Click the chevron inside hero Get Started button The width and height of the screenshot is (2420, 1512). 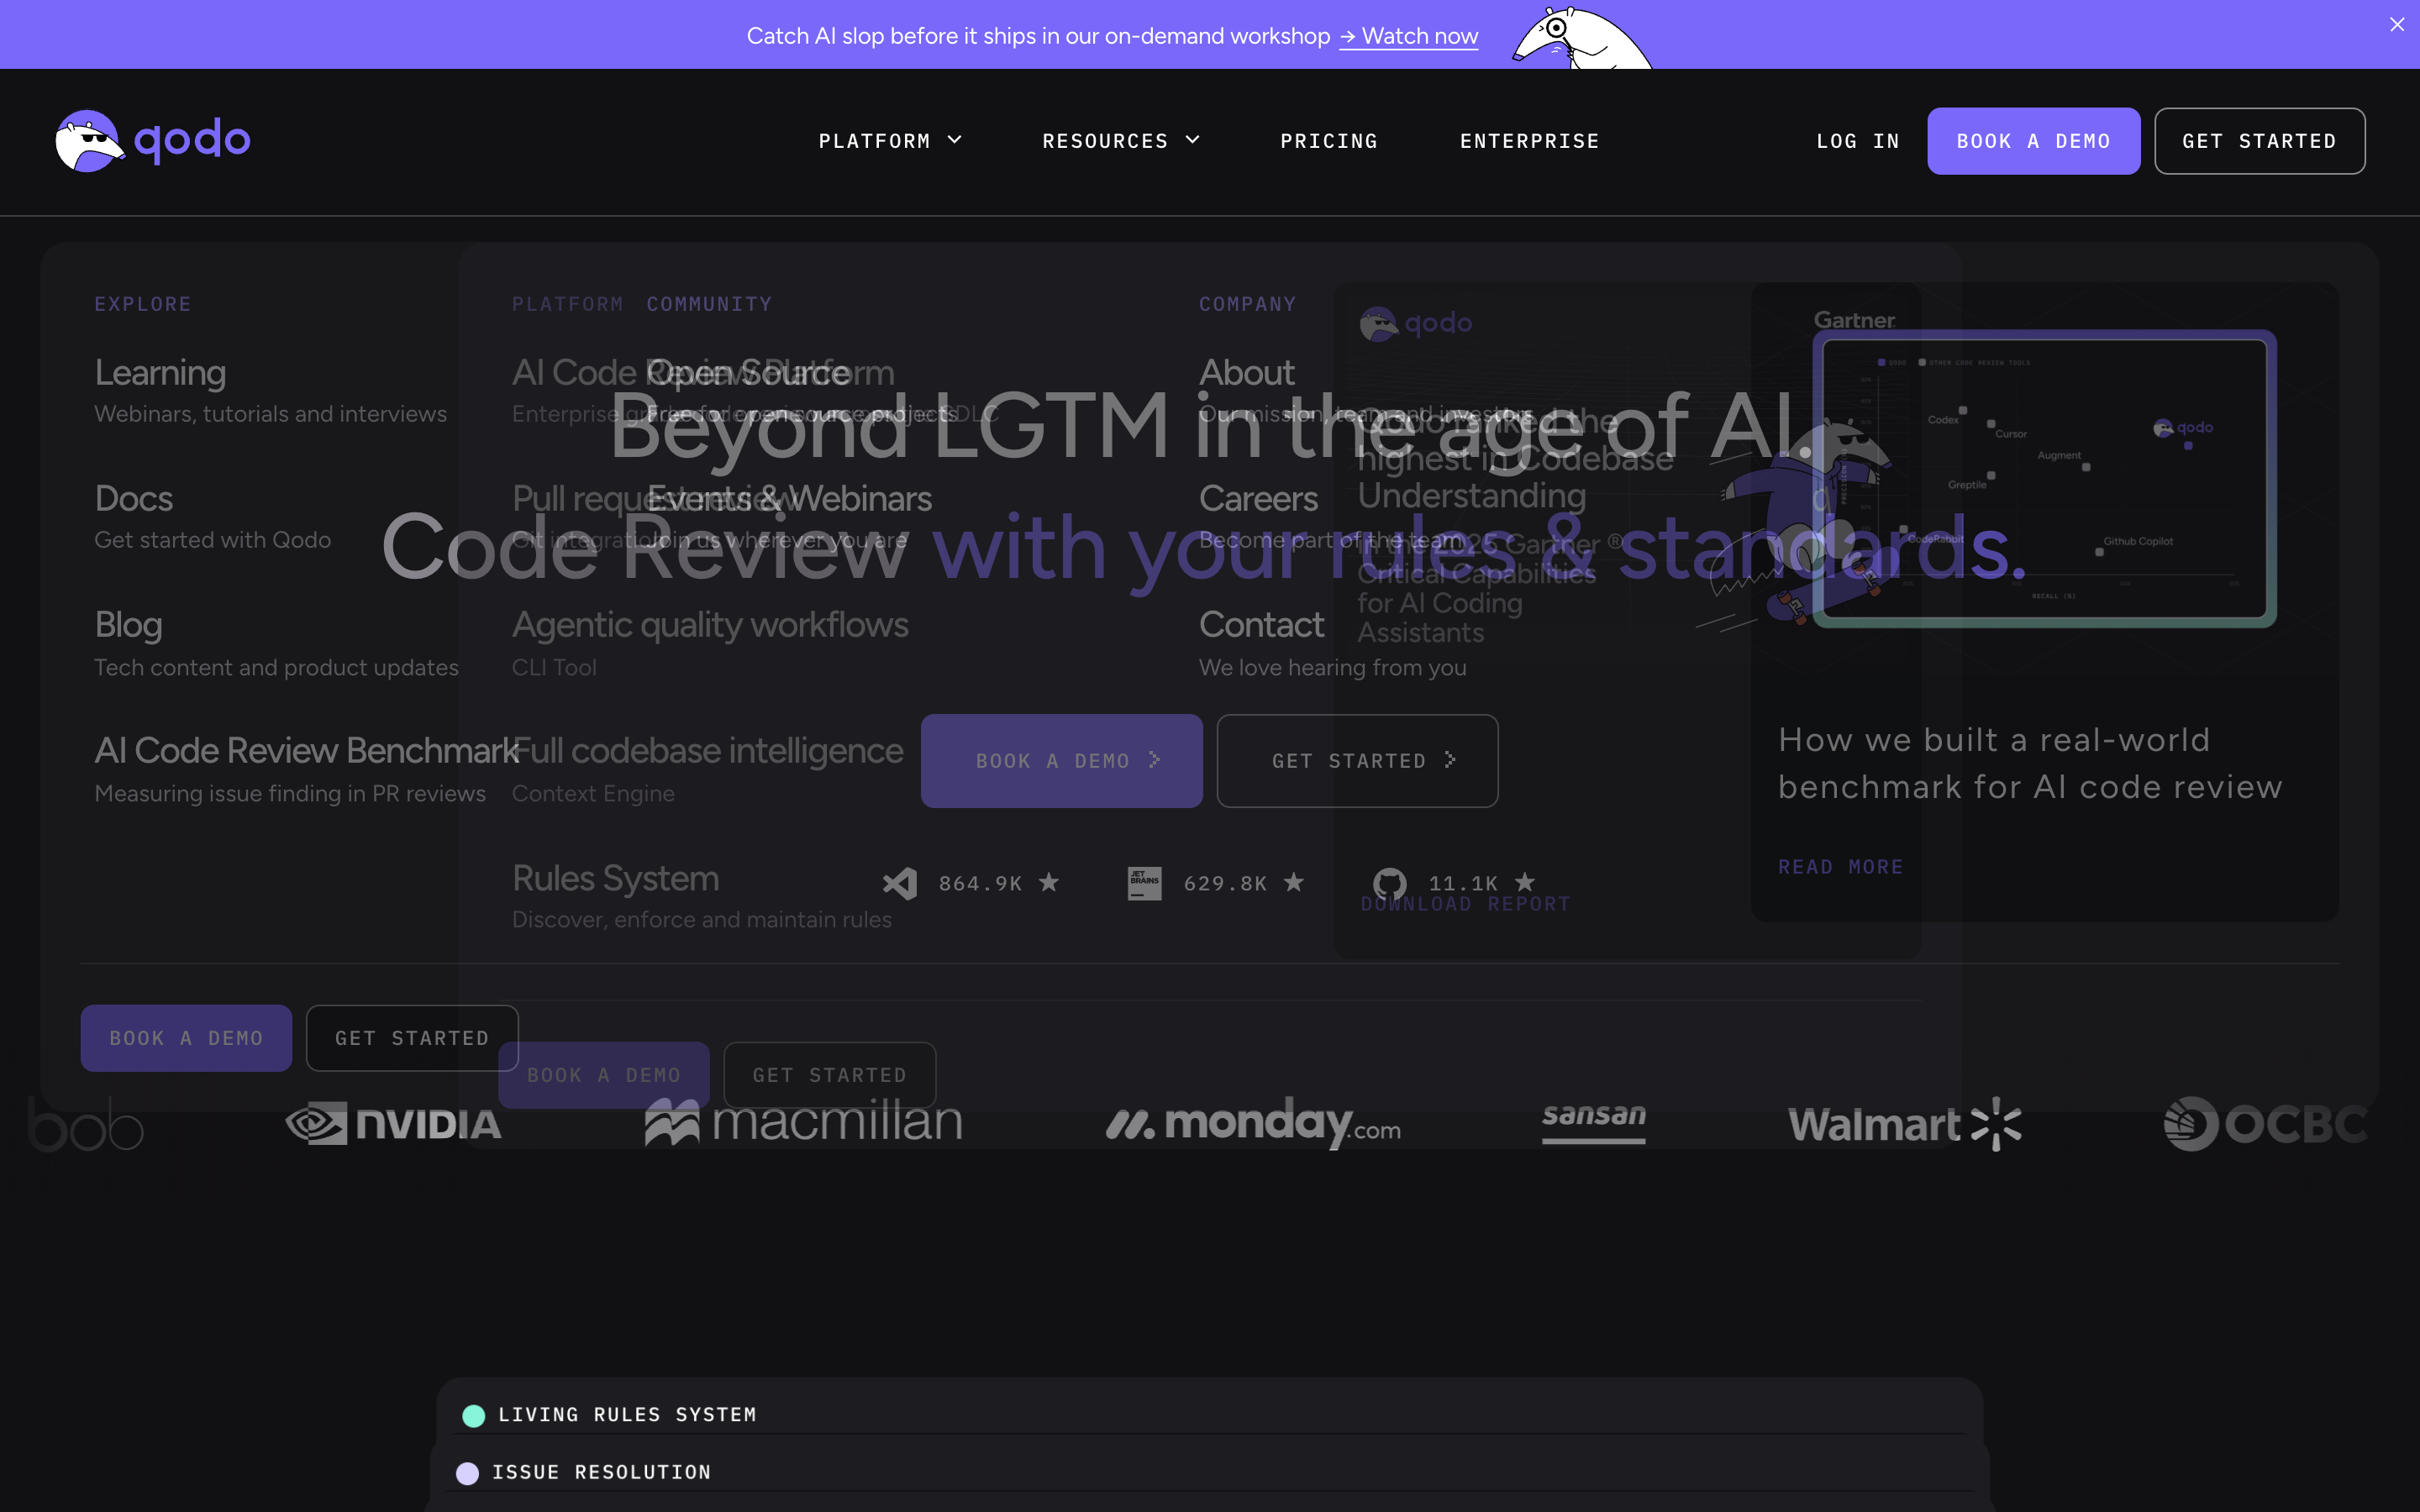(1450, 760)
